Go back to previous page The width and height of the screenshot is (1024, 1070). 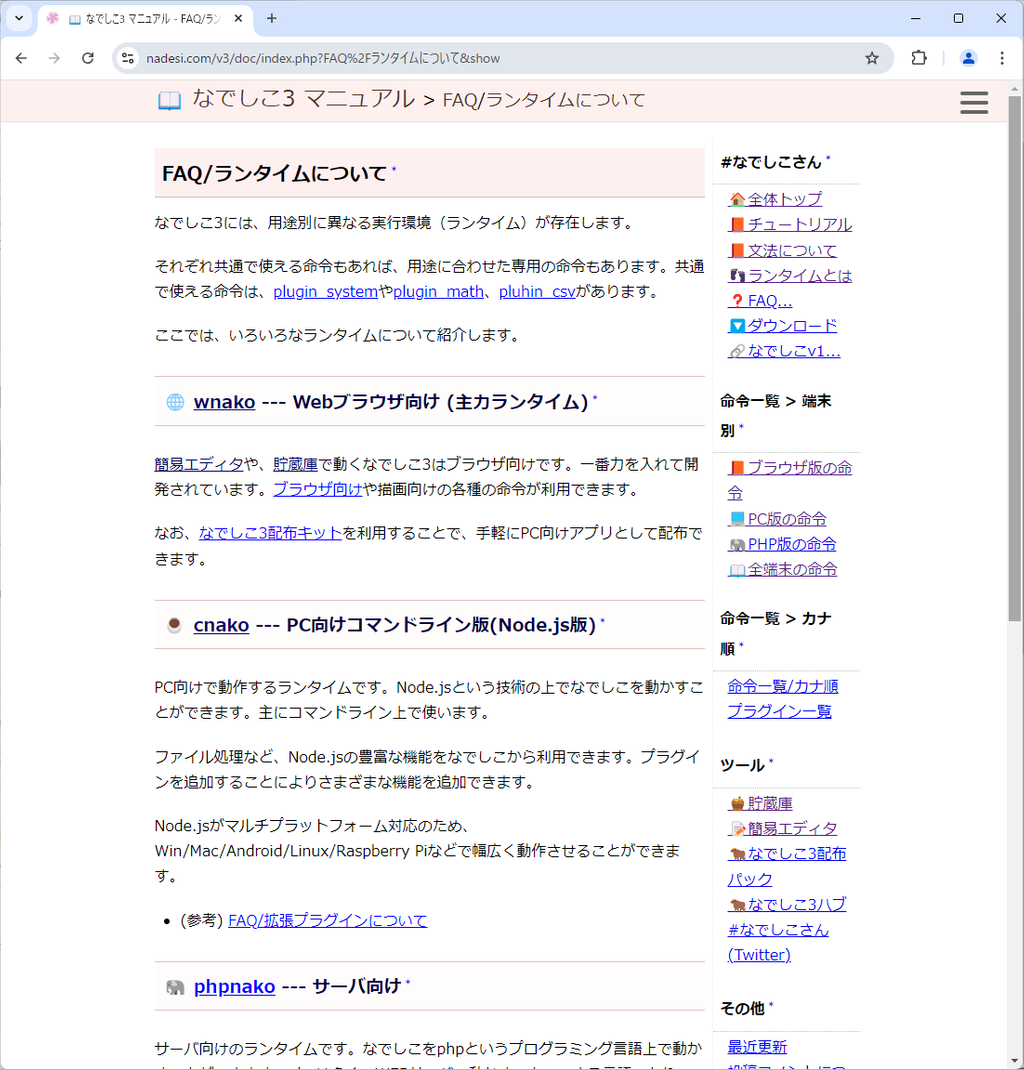pos(21,58)
